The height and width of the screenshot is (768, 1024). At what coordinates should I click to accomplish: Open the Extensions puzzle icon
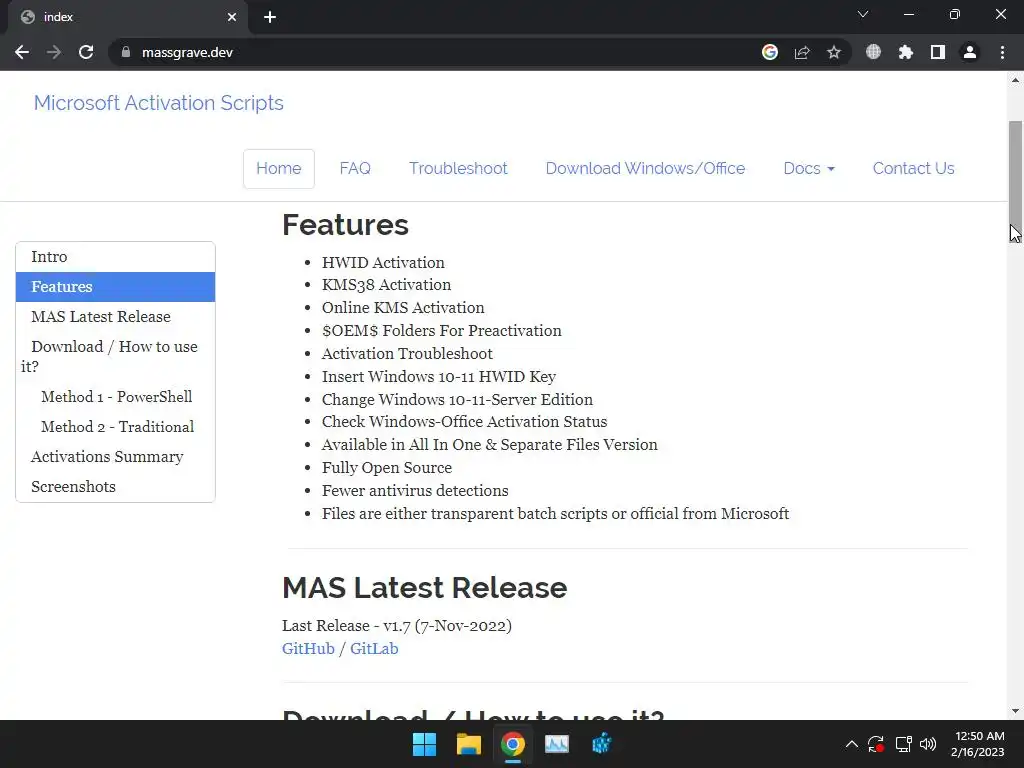click(906, 52)
